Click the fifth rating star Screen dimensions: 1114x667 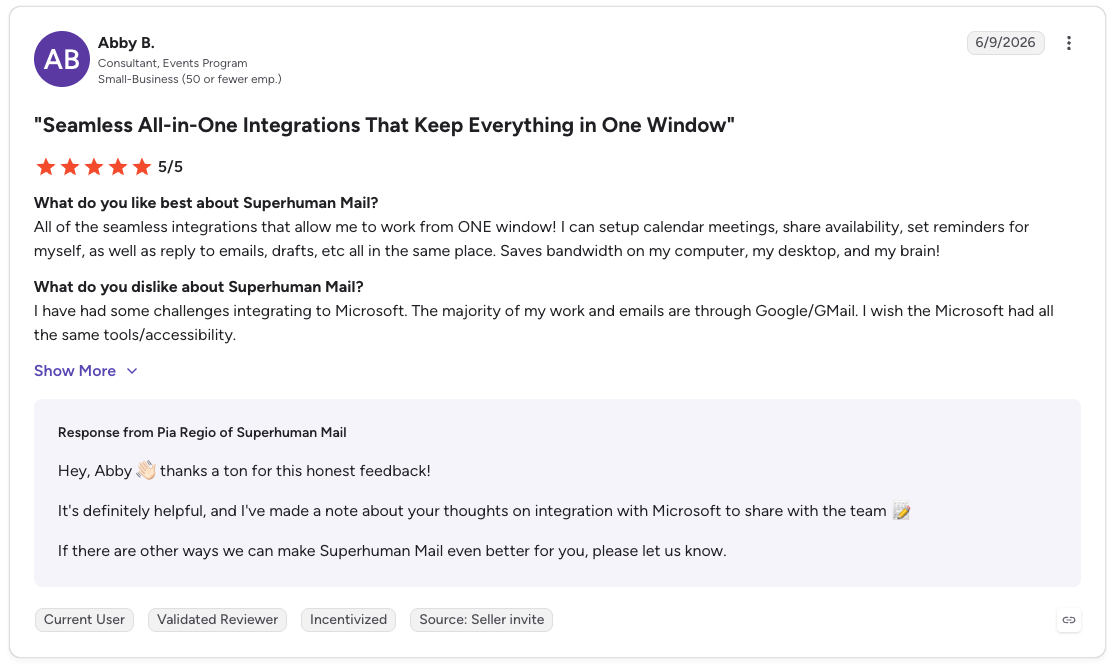[142, 167]
